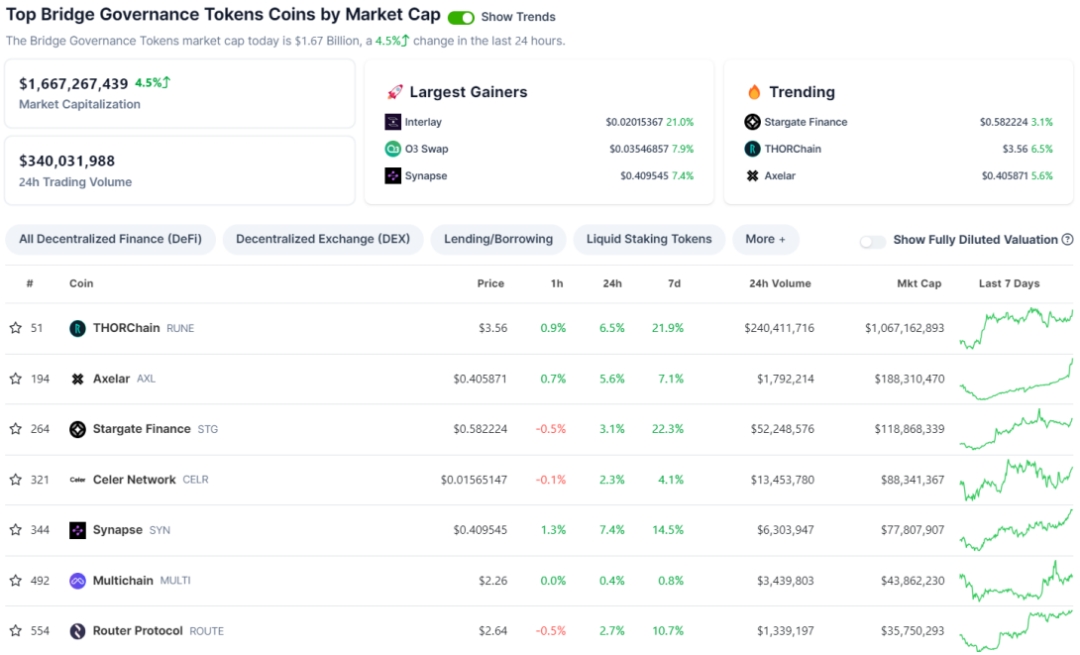Click the O3 Swap icon in gainers
1080x655 pixels.
(393, 149)
